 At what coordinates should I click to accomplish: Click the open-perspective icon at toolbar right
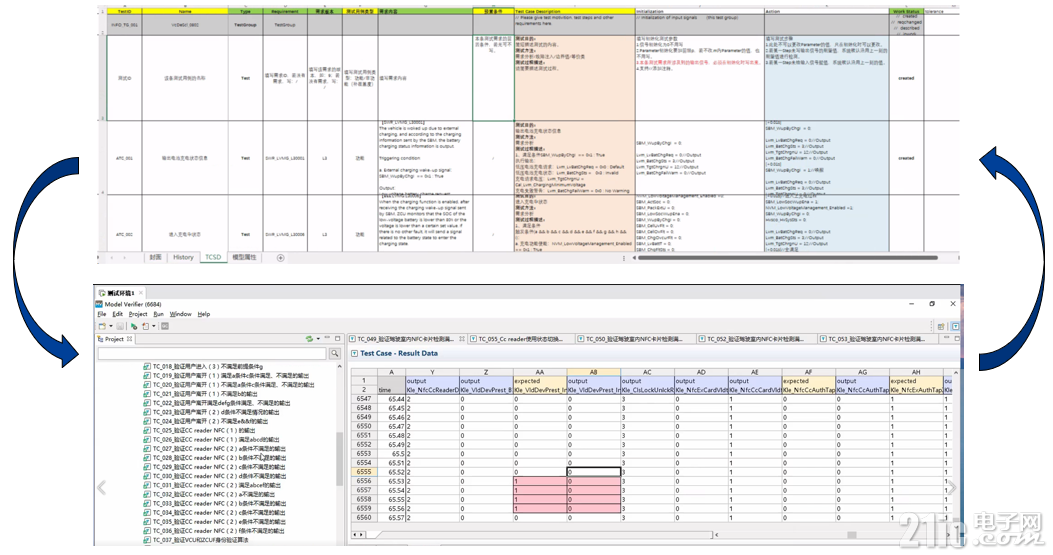[941, 327]
